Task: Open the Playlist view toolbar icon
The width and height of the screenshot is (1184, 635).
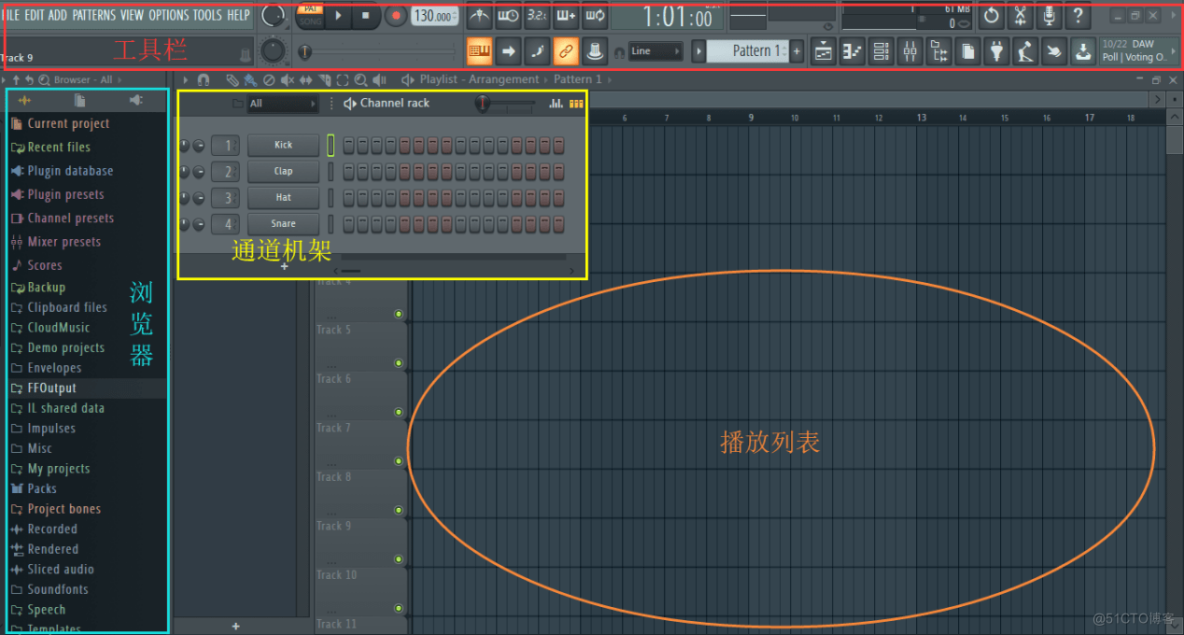Action: click(x=824, y=51)
